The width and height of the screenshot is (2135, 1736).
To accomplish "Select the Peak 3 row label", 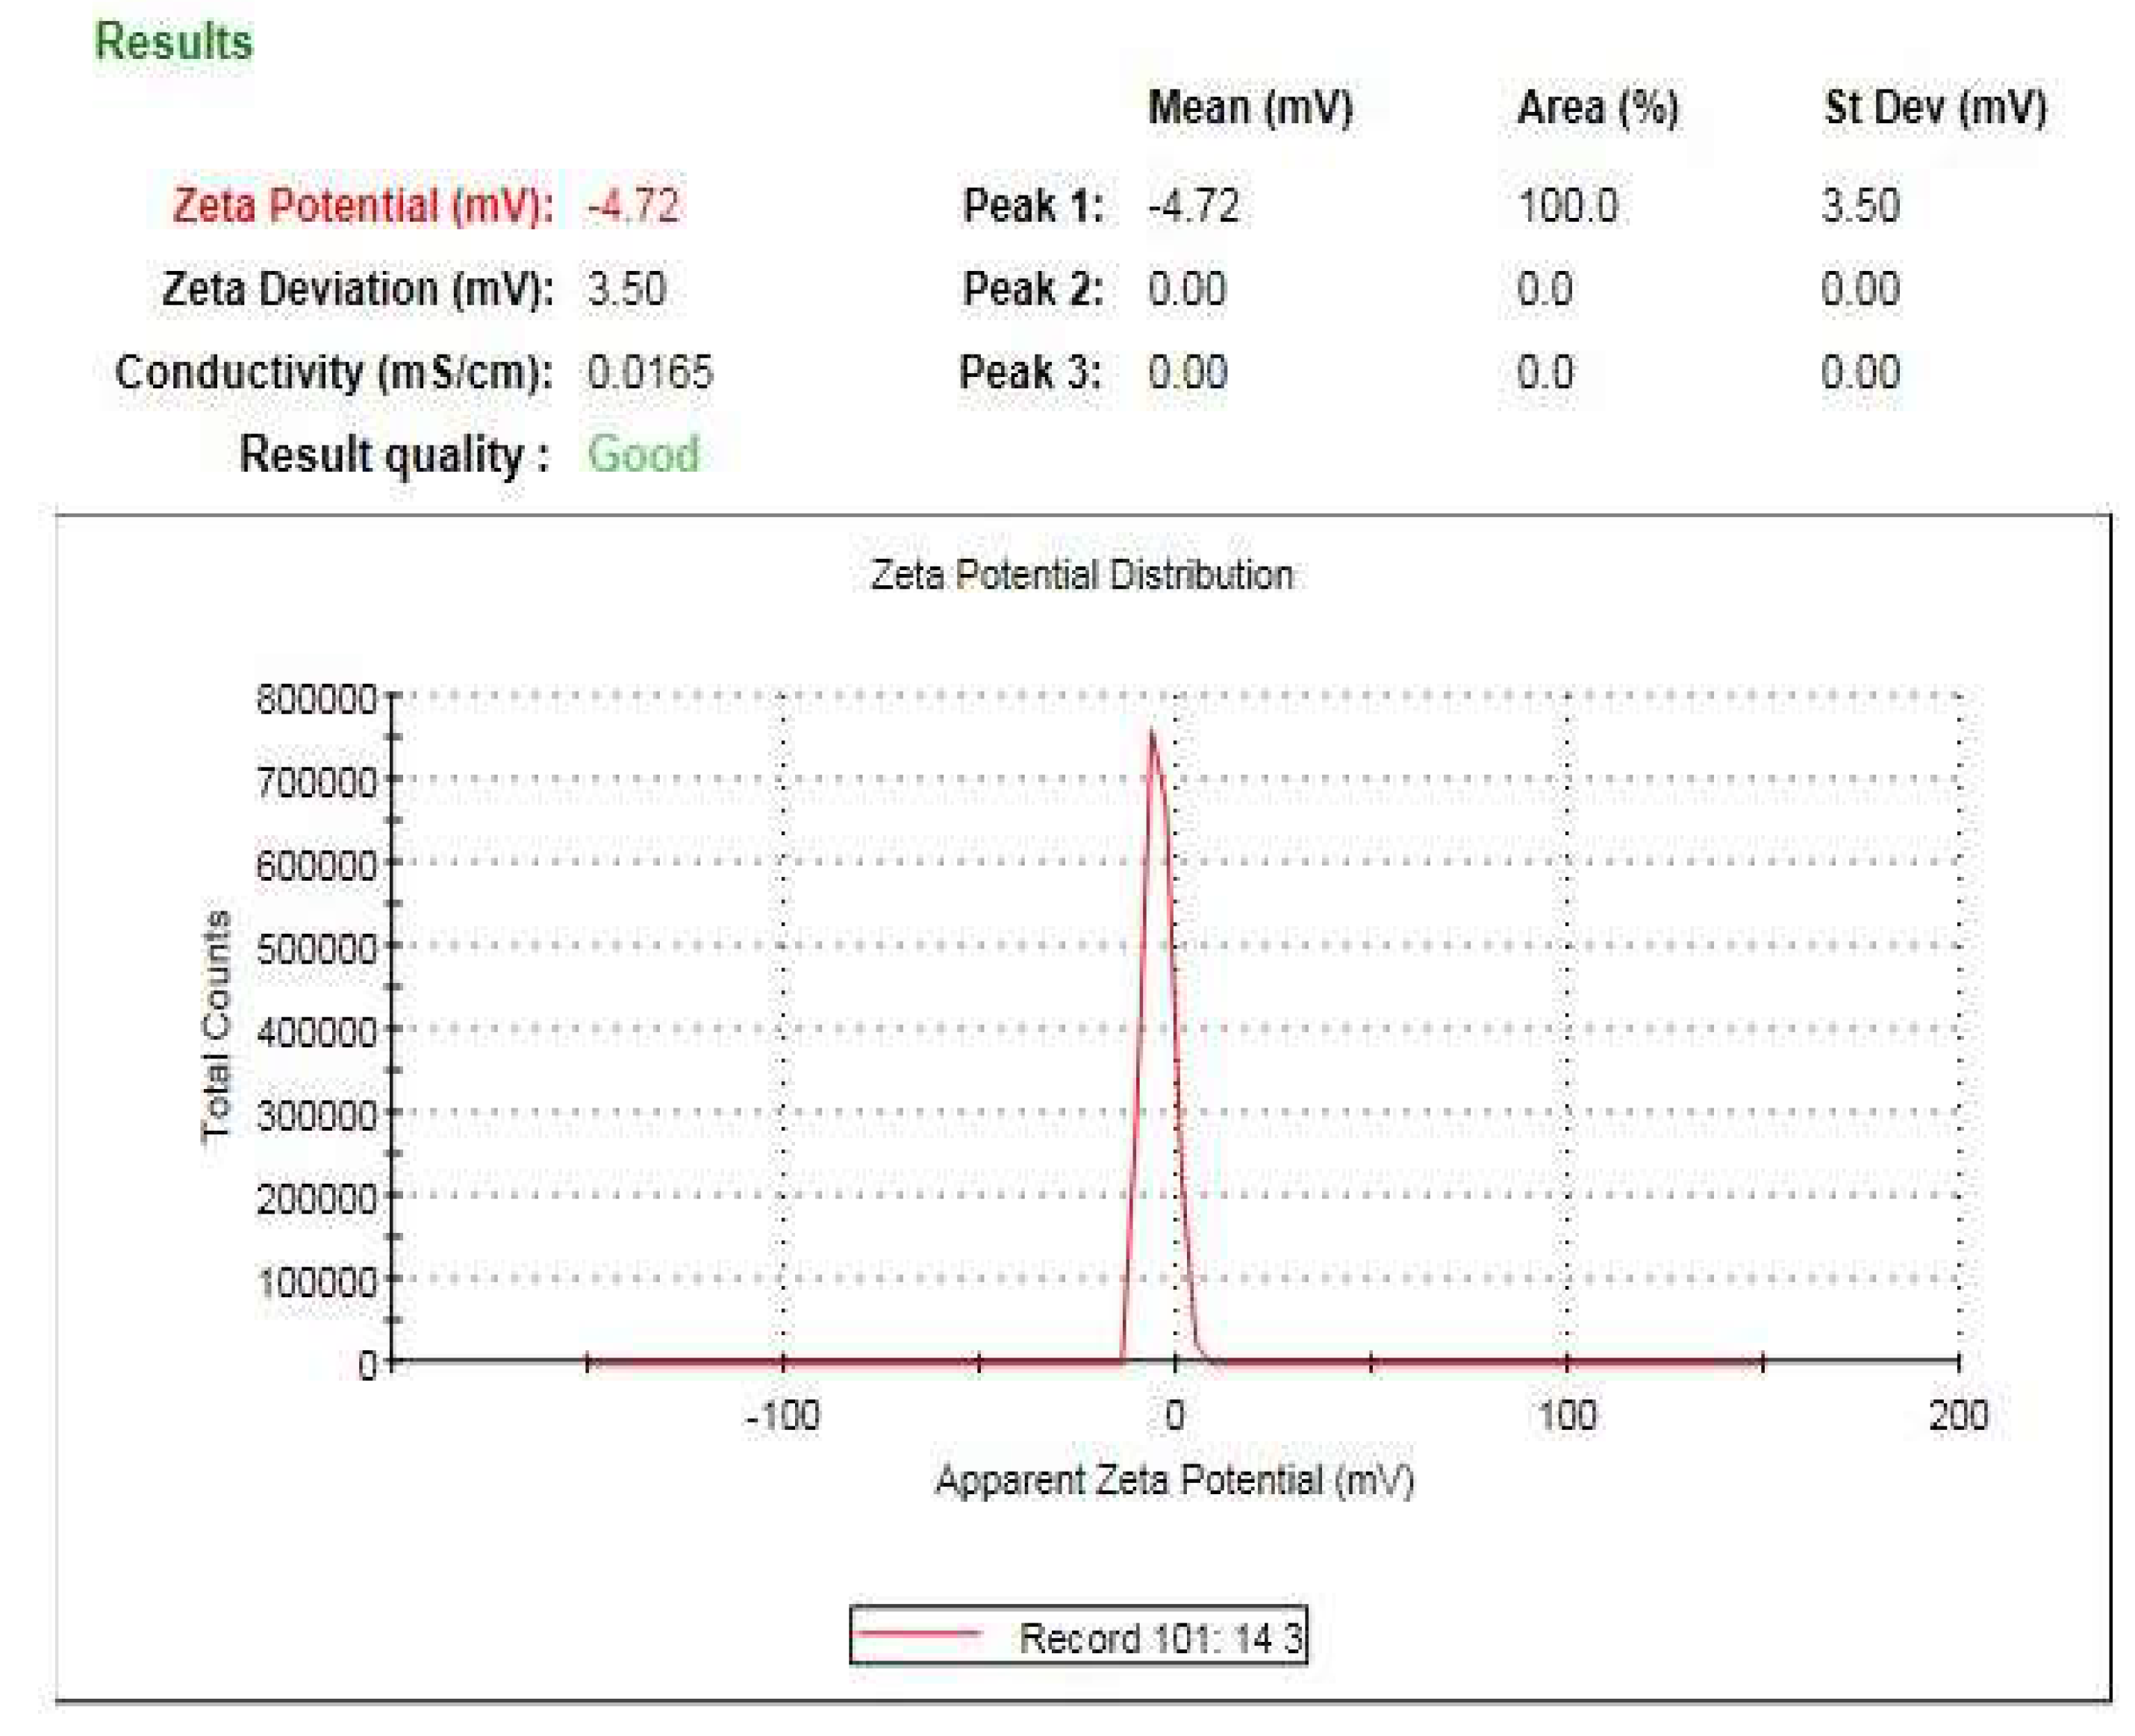I will pyautogui.click(x=1030, y=373).
